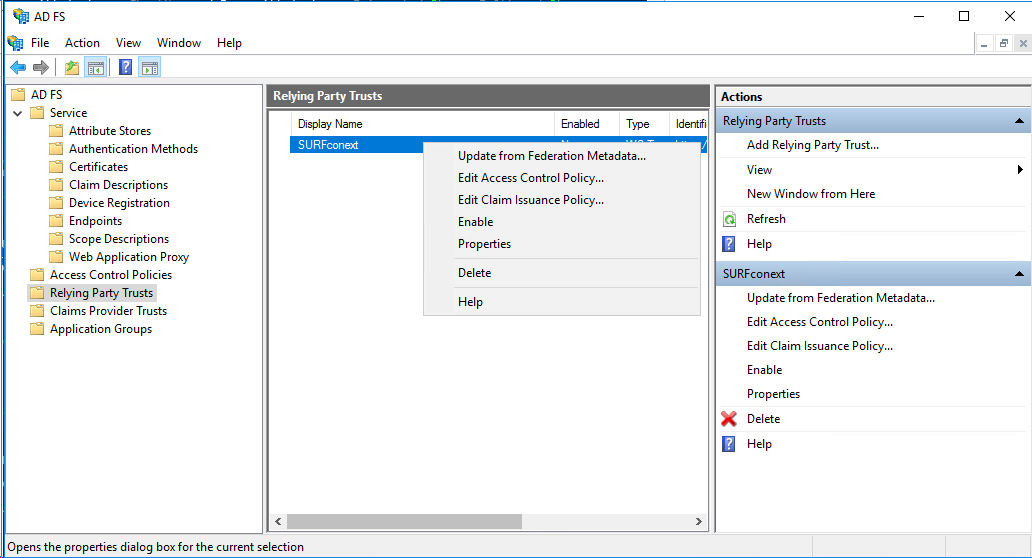The height and width of the screenshot is (558, 1032).
Task: Click the AD FS title bar app icon
Action: [x=20, y=16]
